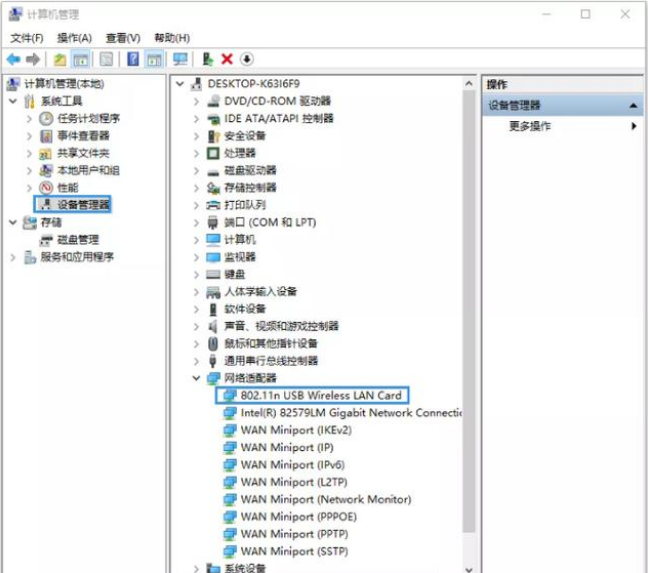The image size is (648, 573).
Task: Select WAN Miniport (L2TP)
Action: point(294,482)
